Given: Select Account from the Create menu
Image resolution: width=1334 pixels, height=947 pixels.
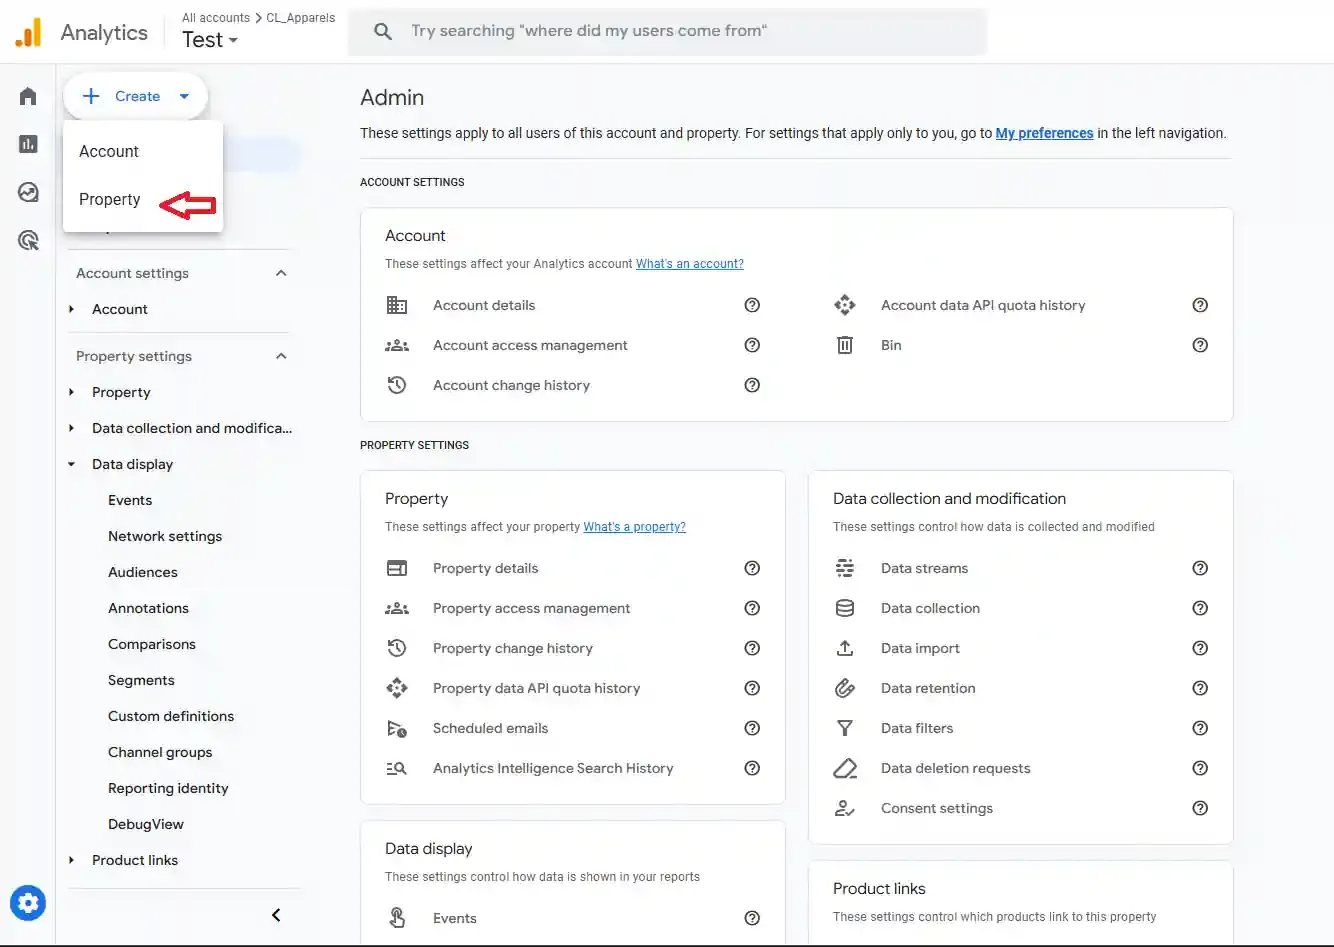Looking at the screenshot, I should click(143, 151).
